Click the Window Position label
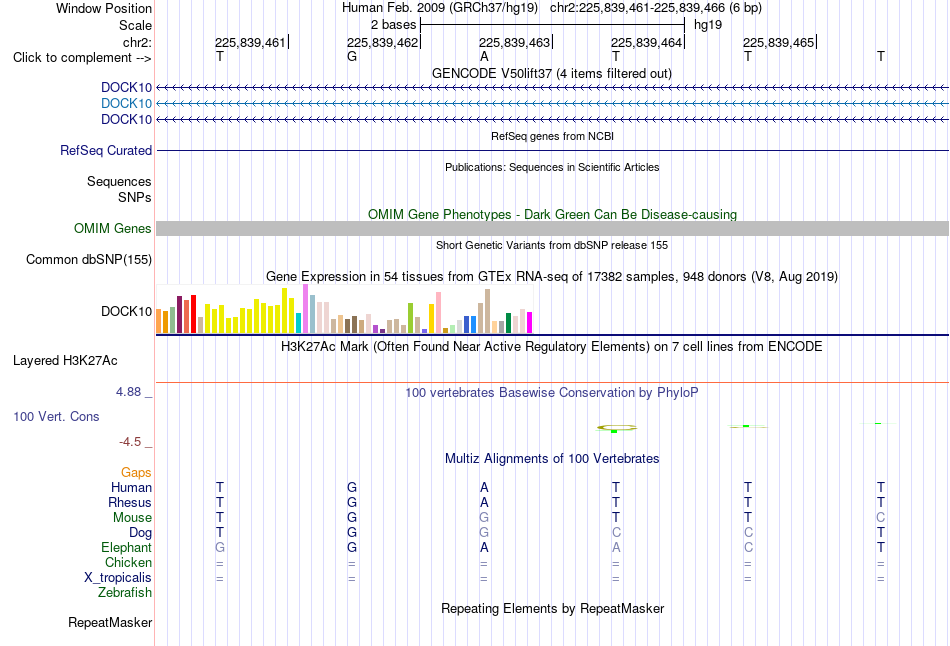This screenshot has height=646, width=950. 104,8
